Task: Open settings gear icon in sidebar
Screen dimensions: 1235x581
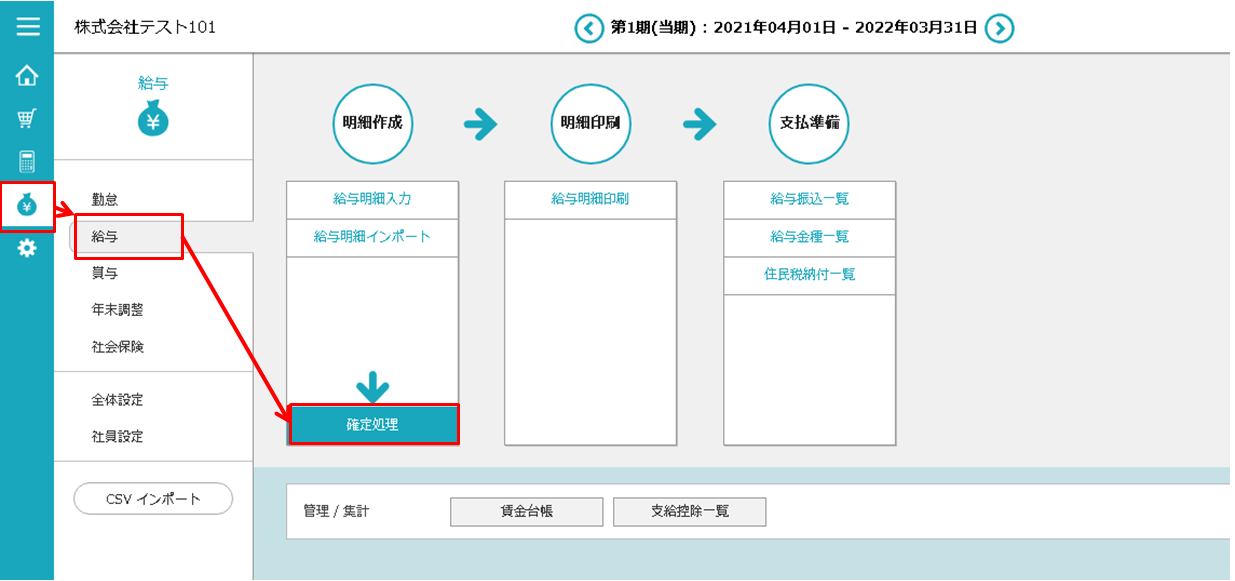Action: coord(27,248)
